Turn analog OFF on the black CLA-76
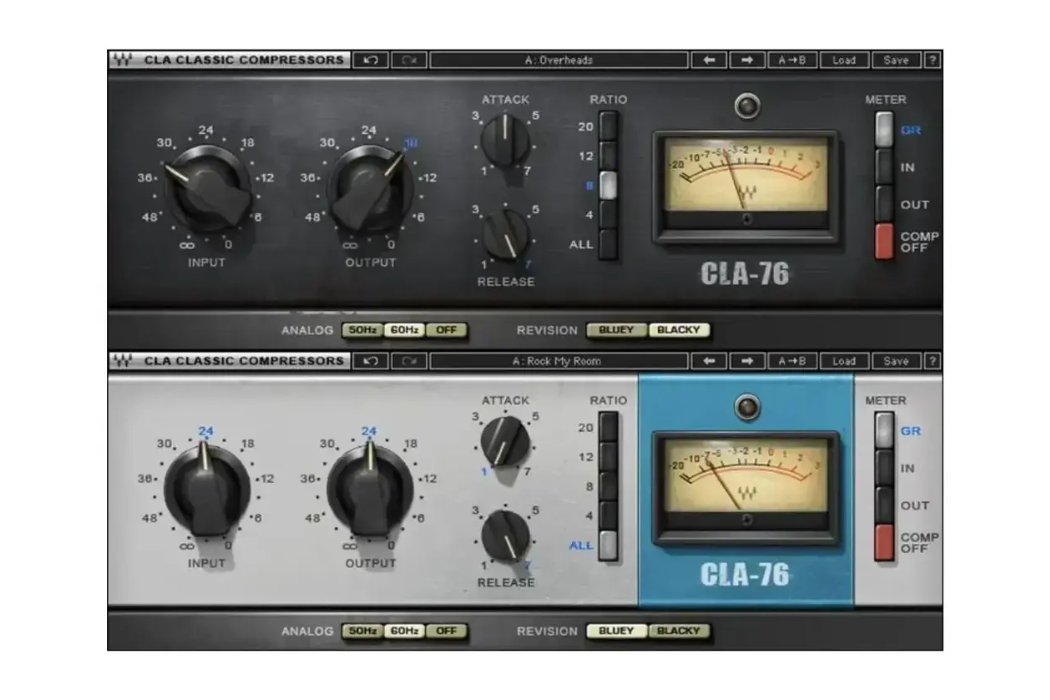The image size is (1050, 700). click(x=446, y=330)
